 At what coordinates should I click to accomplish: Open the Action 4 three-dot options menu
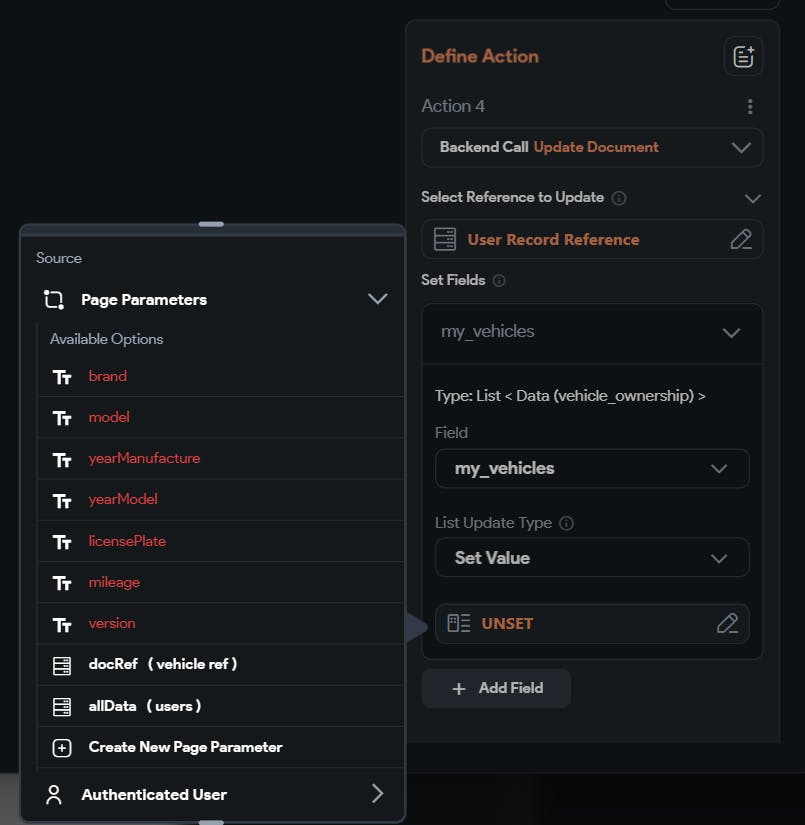pos(750,107)
